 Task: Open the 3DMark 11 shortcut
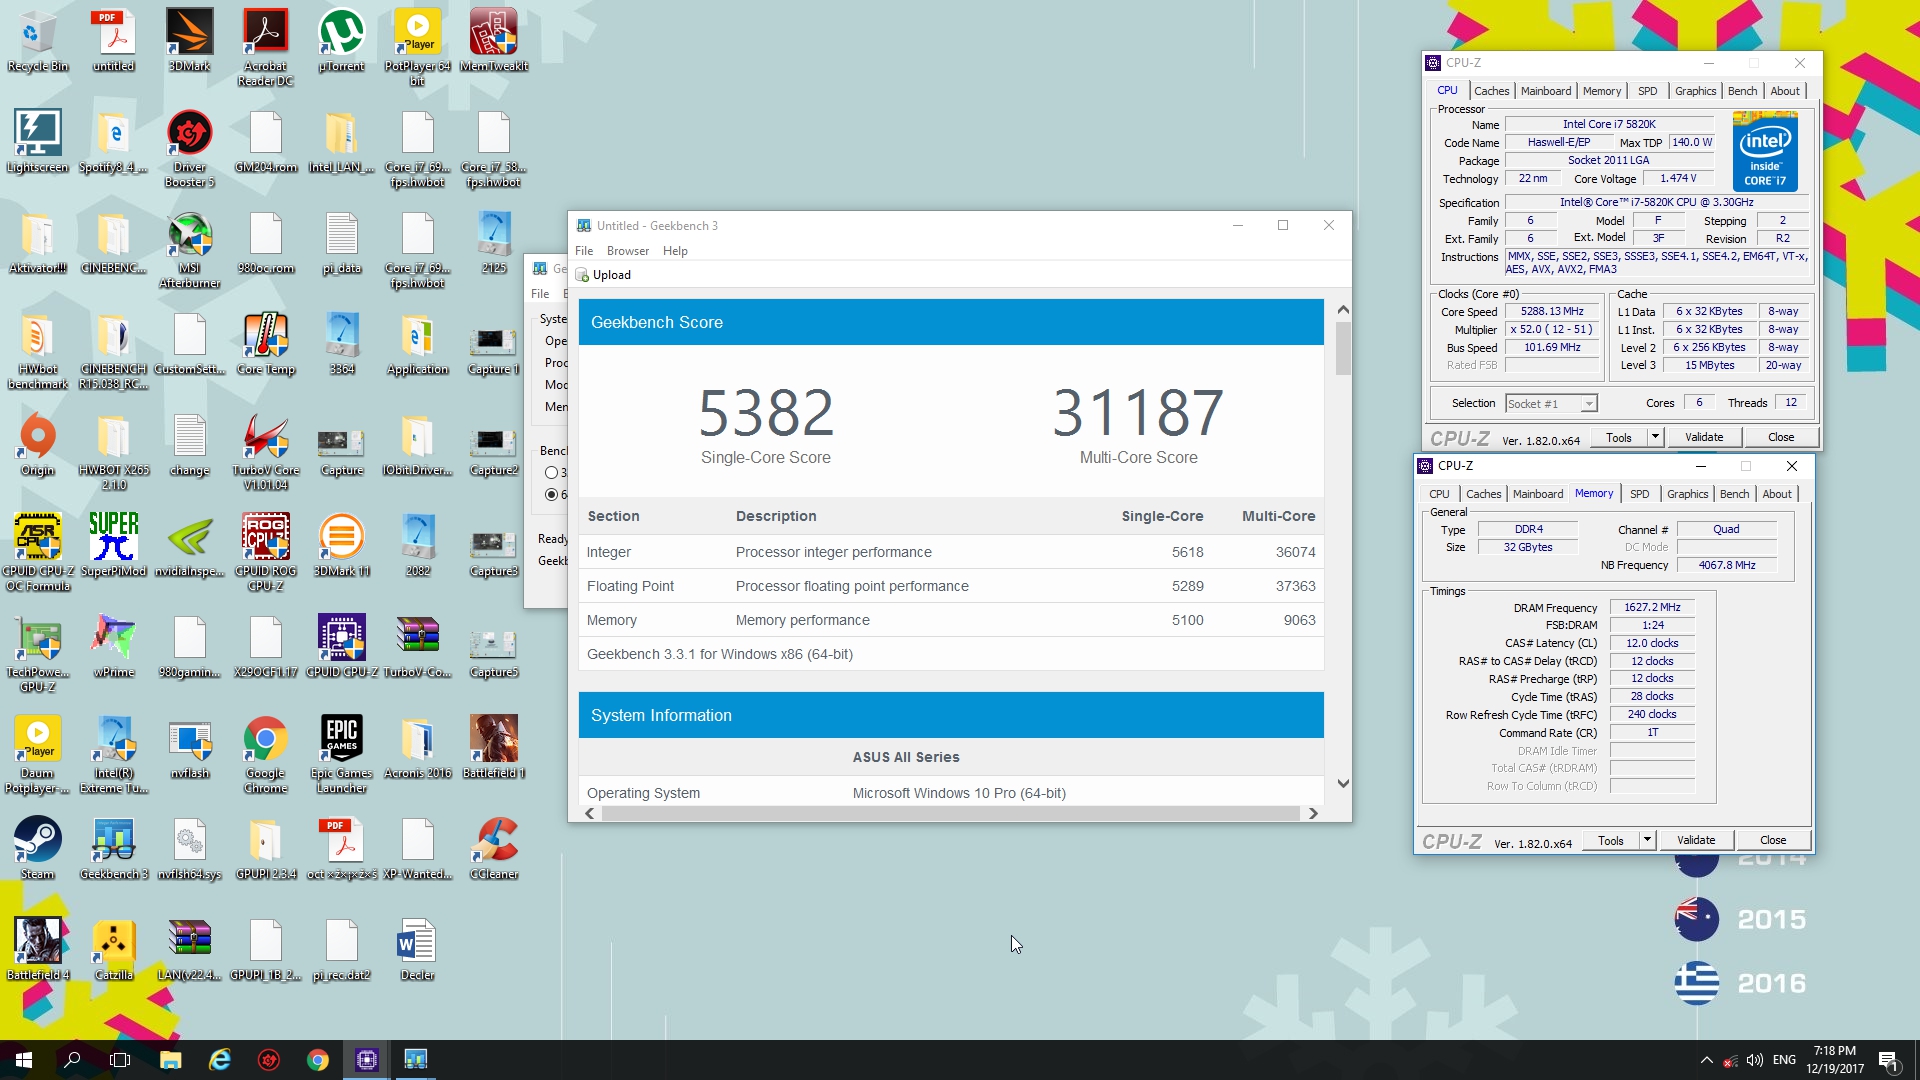click(x=341, y=546)
